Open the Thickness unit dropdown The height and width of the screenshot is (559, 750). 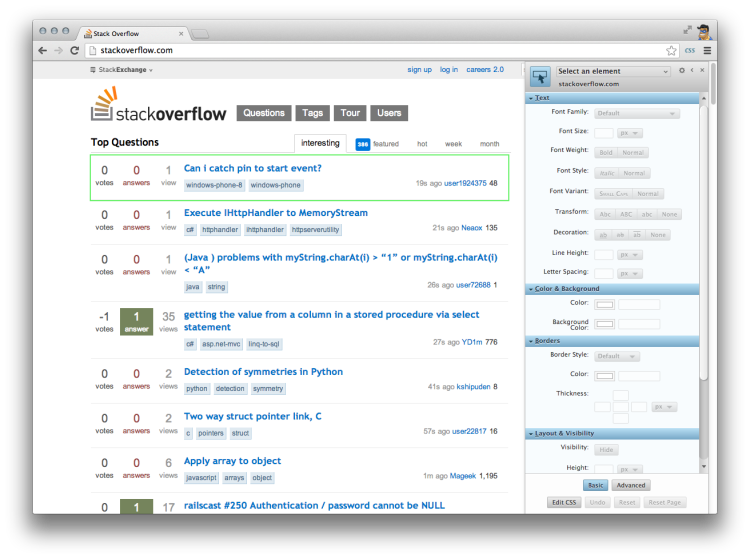point(664,407)
